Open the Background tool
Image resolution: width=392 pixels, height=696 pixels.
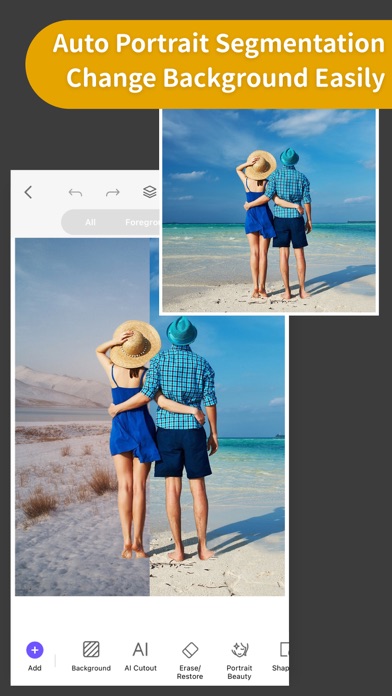pos(91,655)
